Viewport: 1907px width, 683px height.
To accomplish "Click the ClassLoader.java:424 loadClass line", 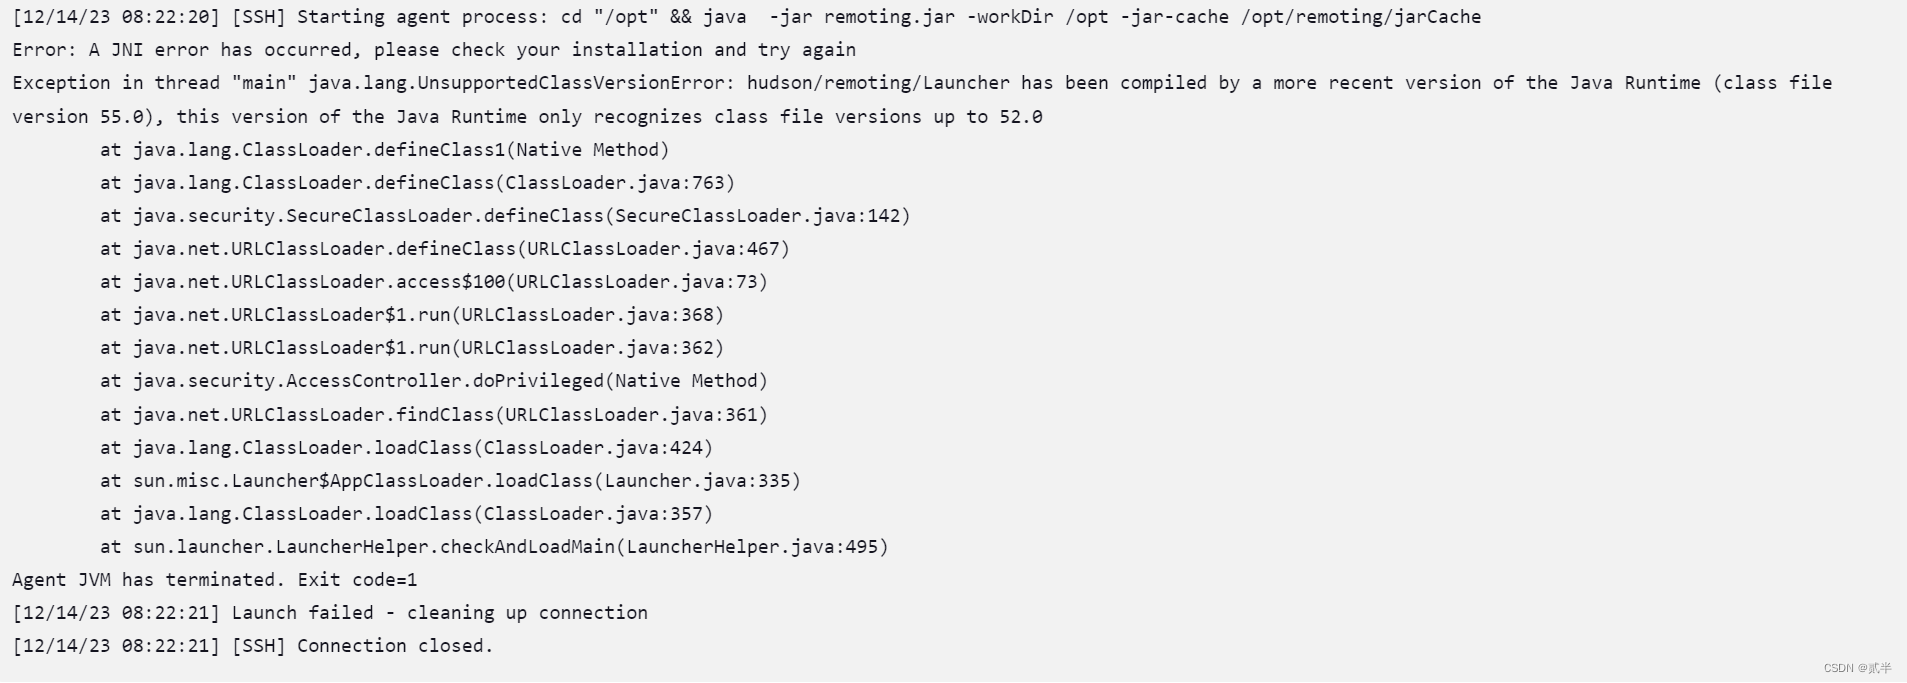I will (x=406, y=448).
